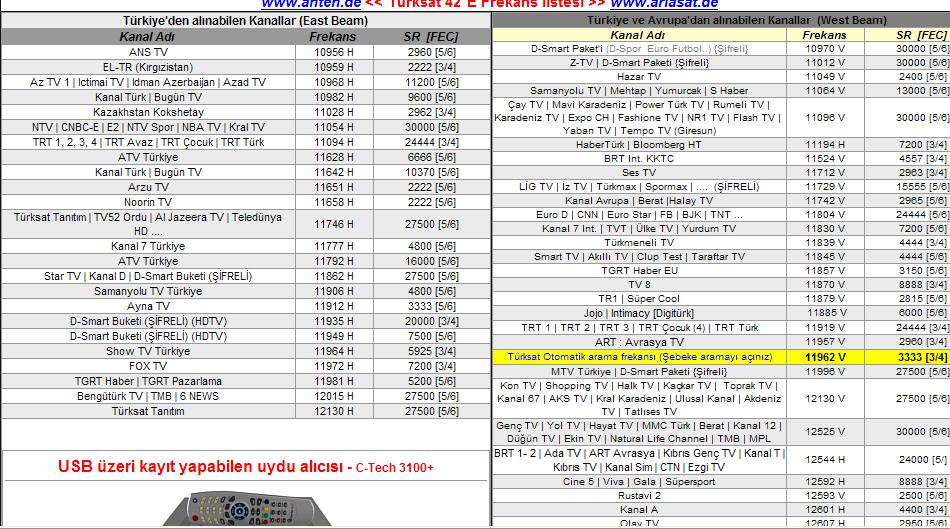Select Kanal 7 Int. | TVT row

tap(721, 228)
